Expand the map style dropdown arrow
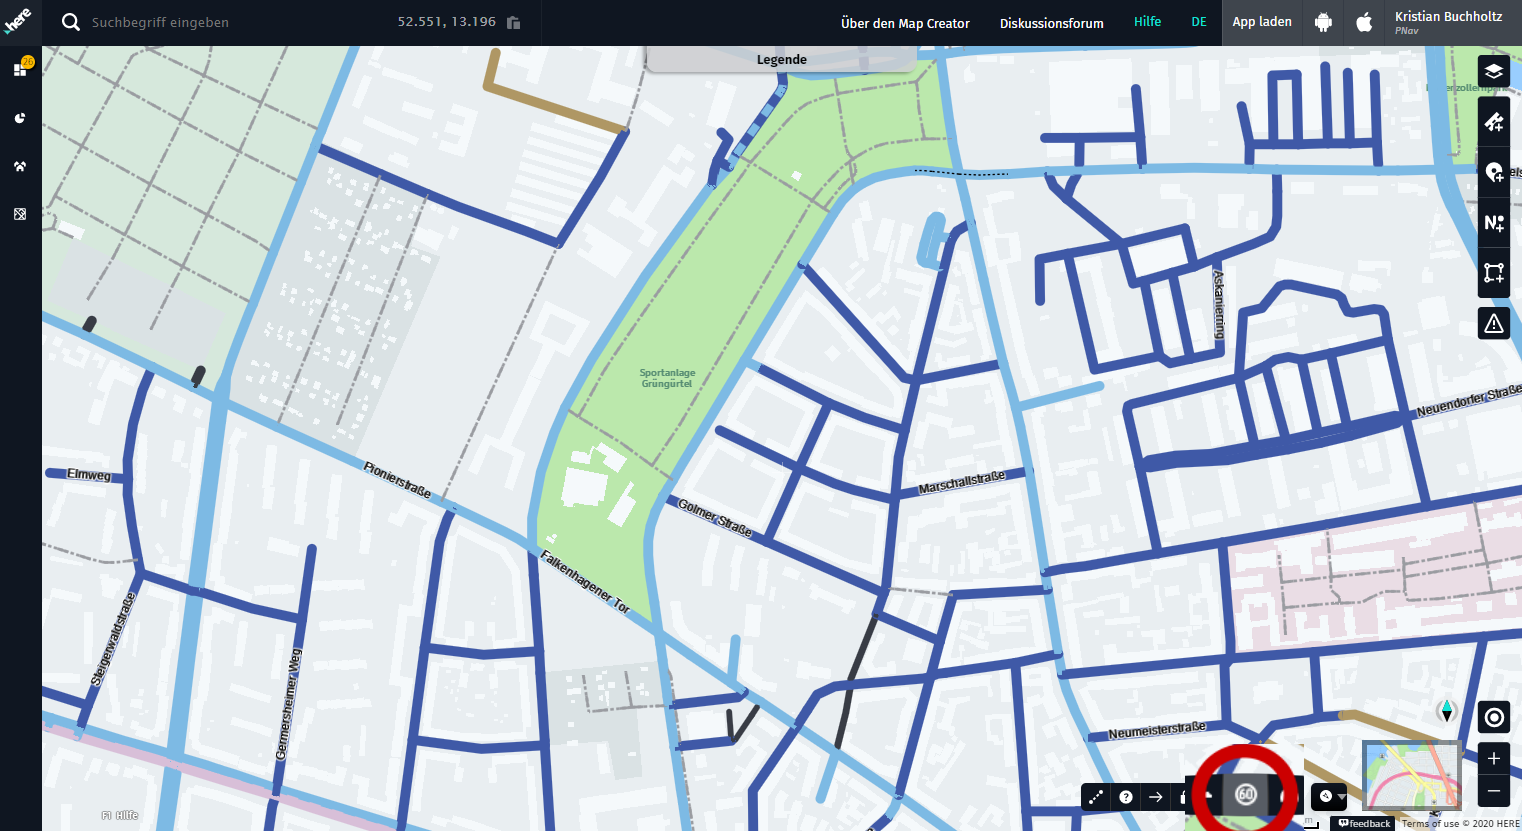This screenshot has height=831, width=1522. (1341, 797)
